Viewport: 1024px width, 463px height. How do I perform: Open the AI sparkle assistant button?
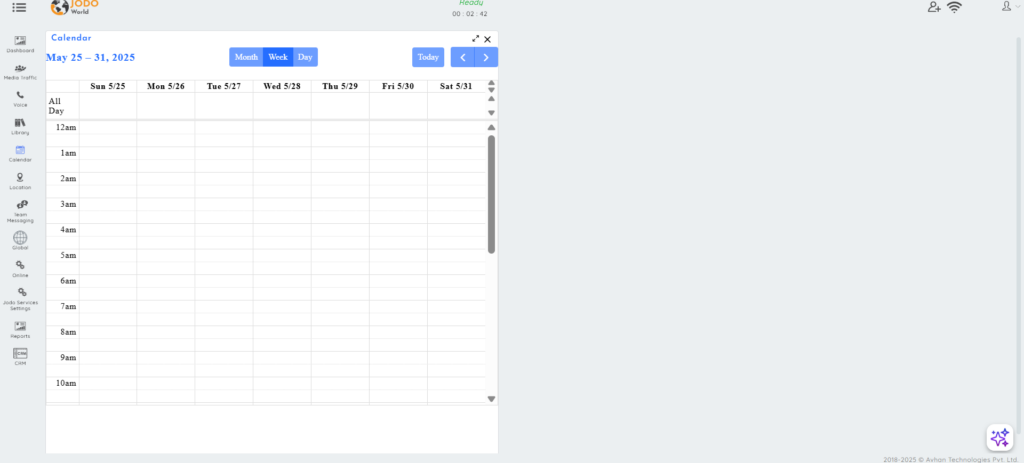tap(1000, 438)
